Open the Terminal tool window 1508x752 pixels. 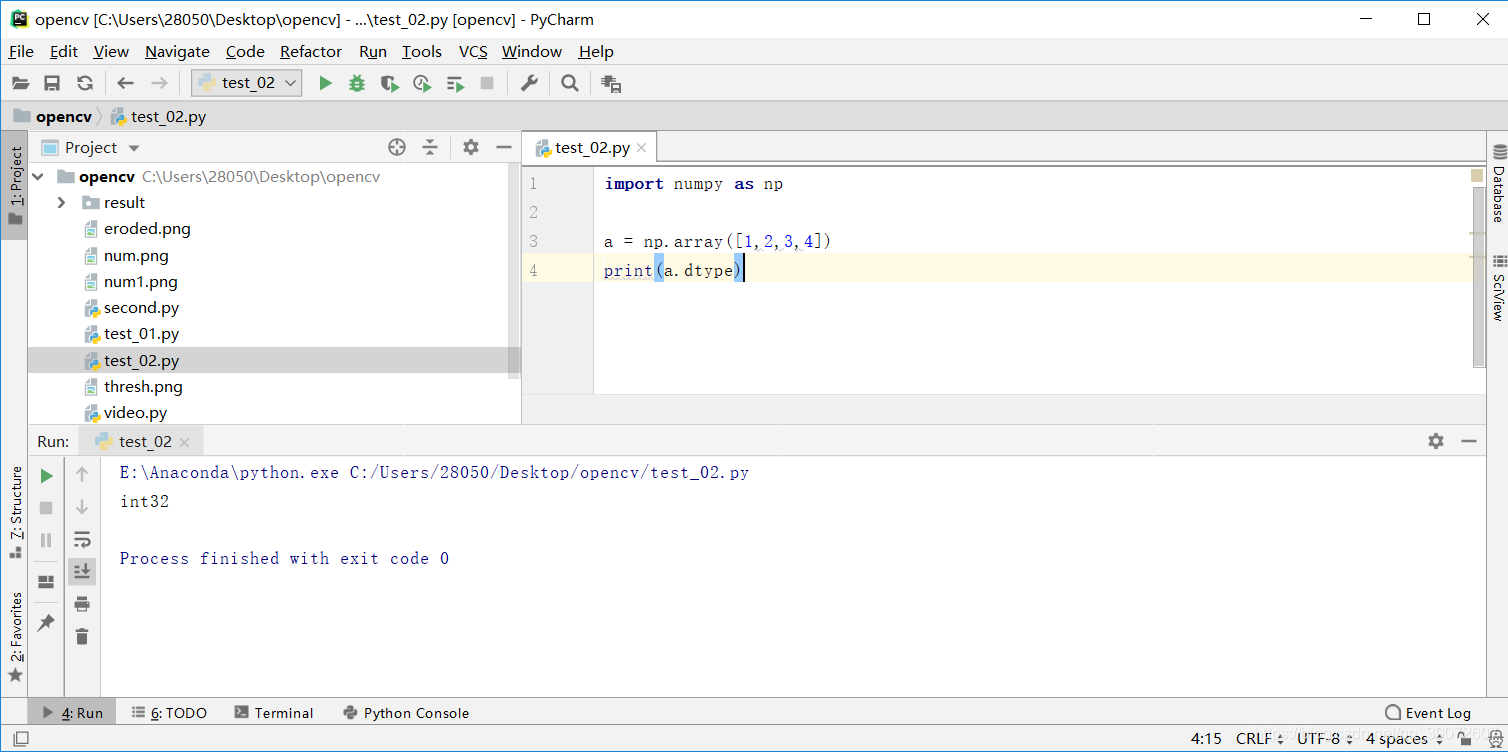[274, 713]
